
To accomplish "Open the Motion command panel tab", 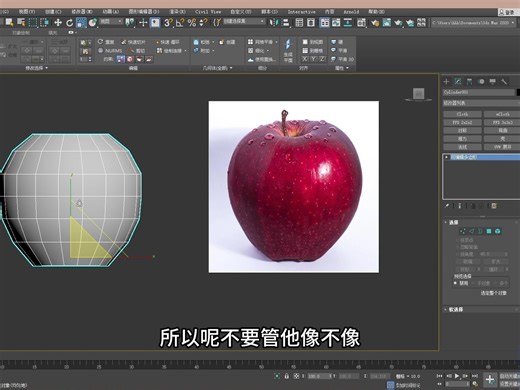I will pyautogui.click(x=481, y=81).
